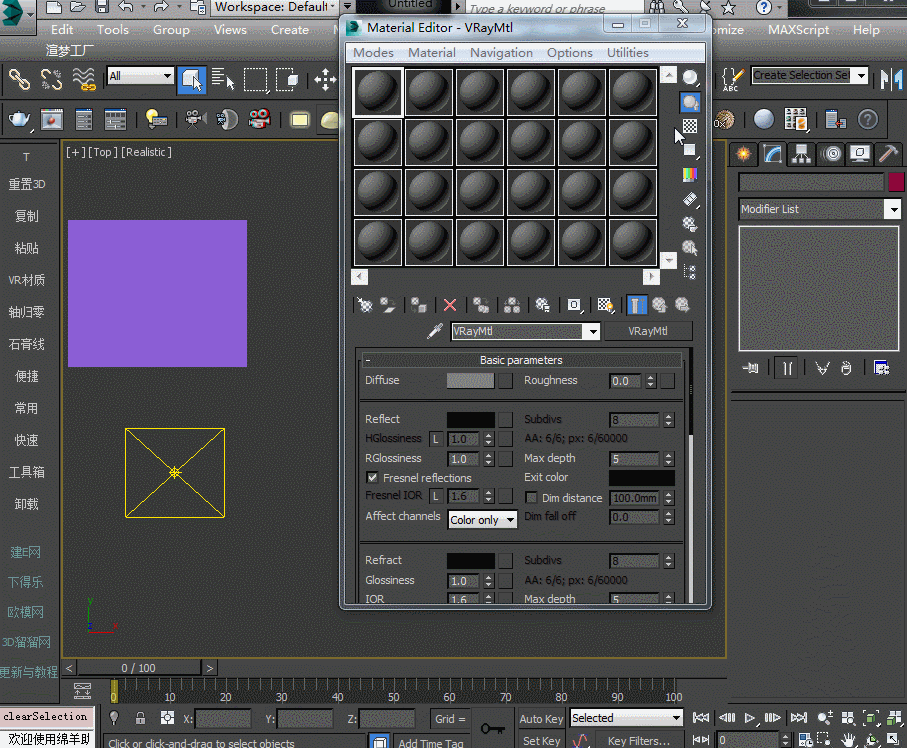
Task: Open the Diffuse color swatch
Action: 469,381
